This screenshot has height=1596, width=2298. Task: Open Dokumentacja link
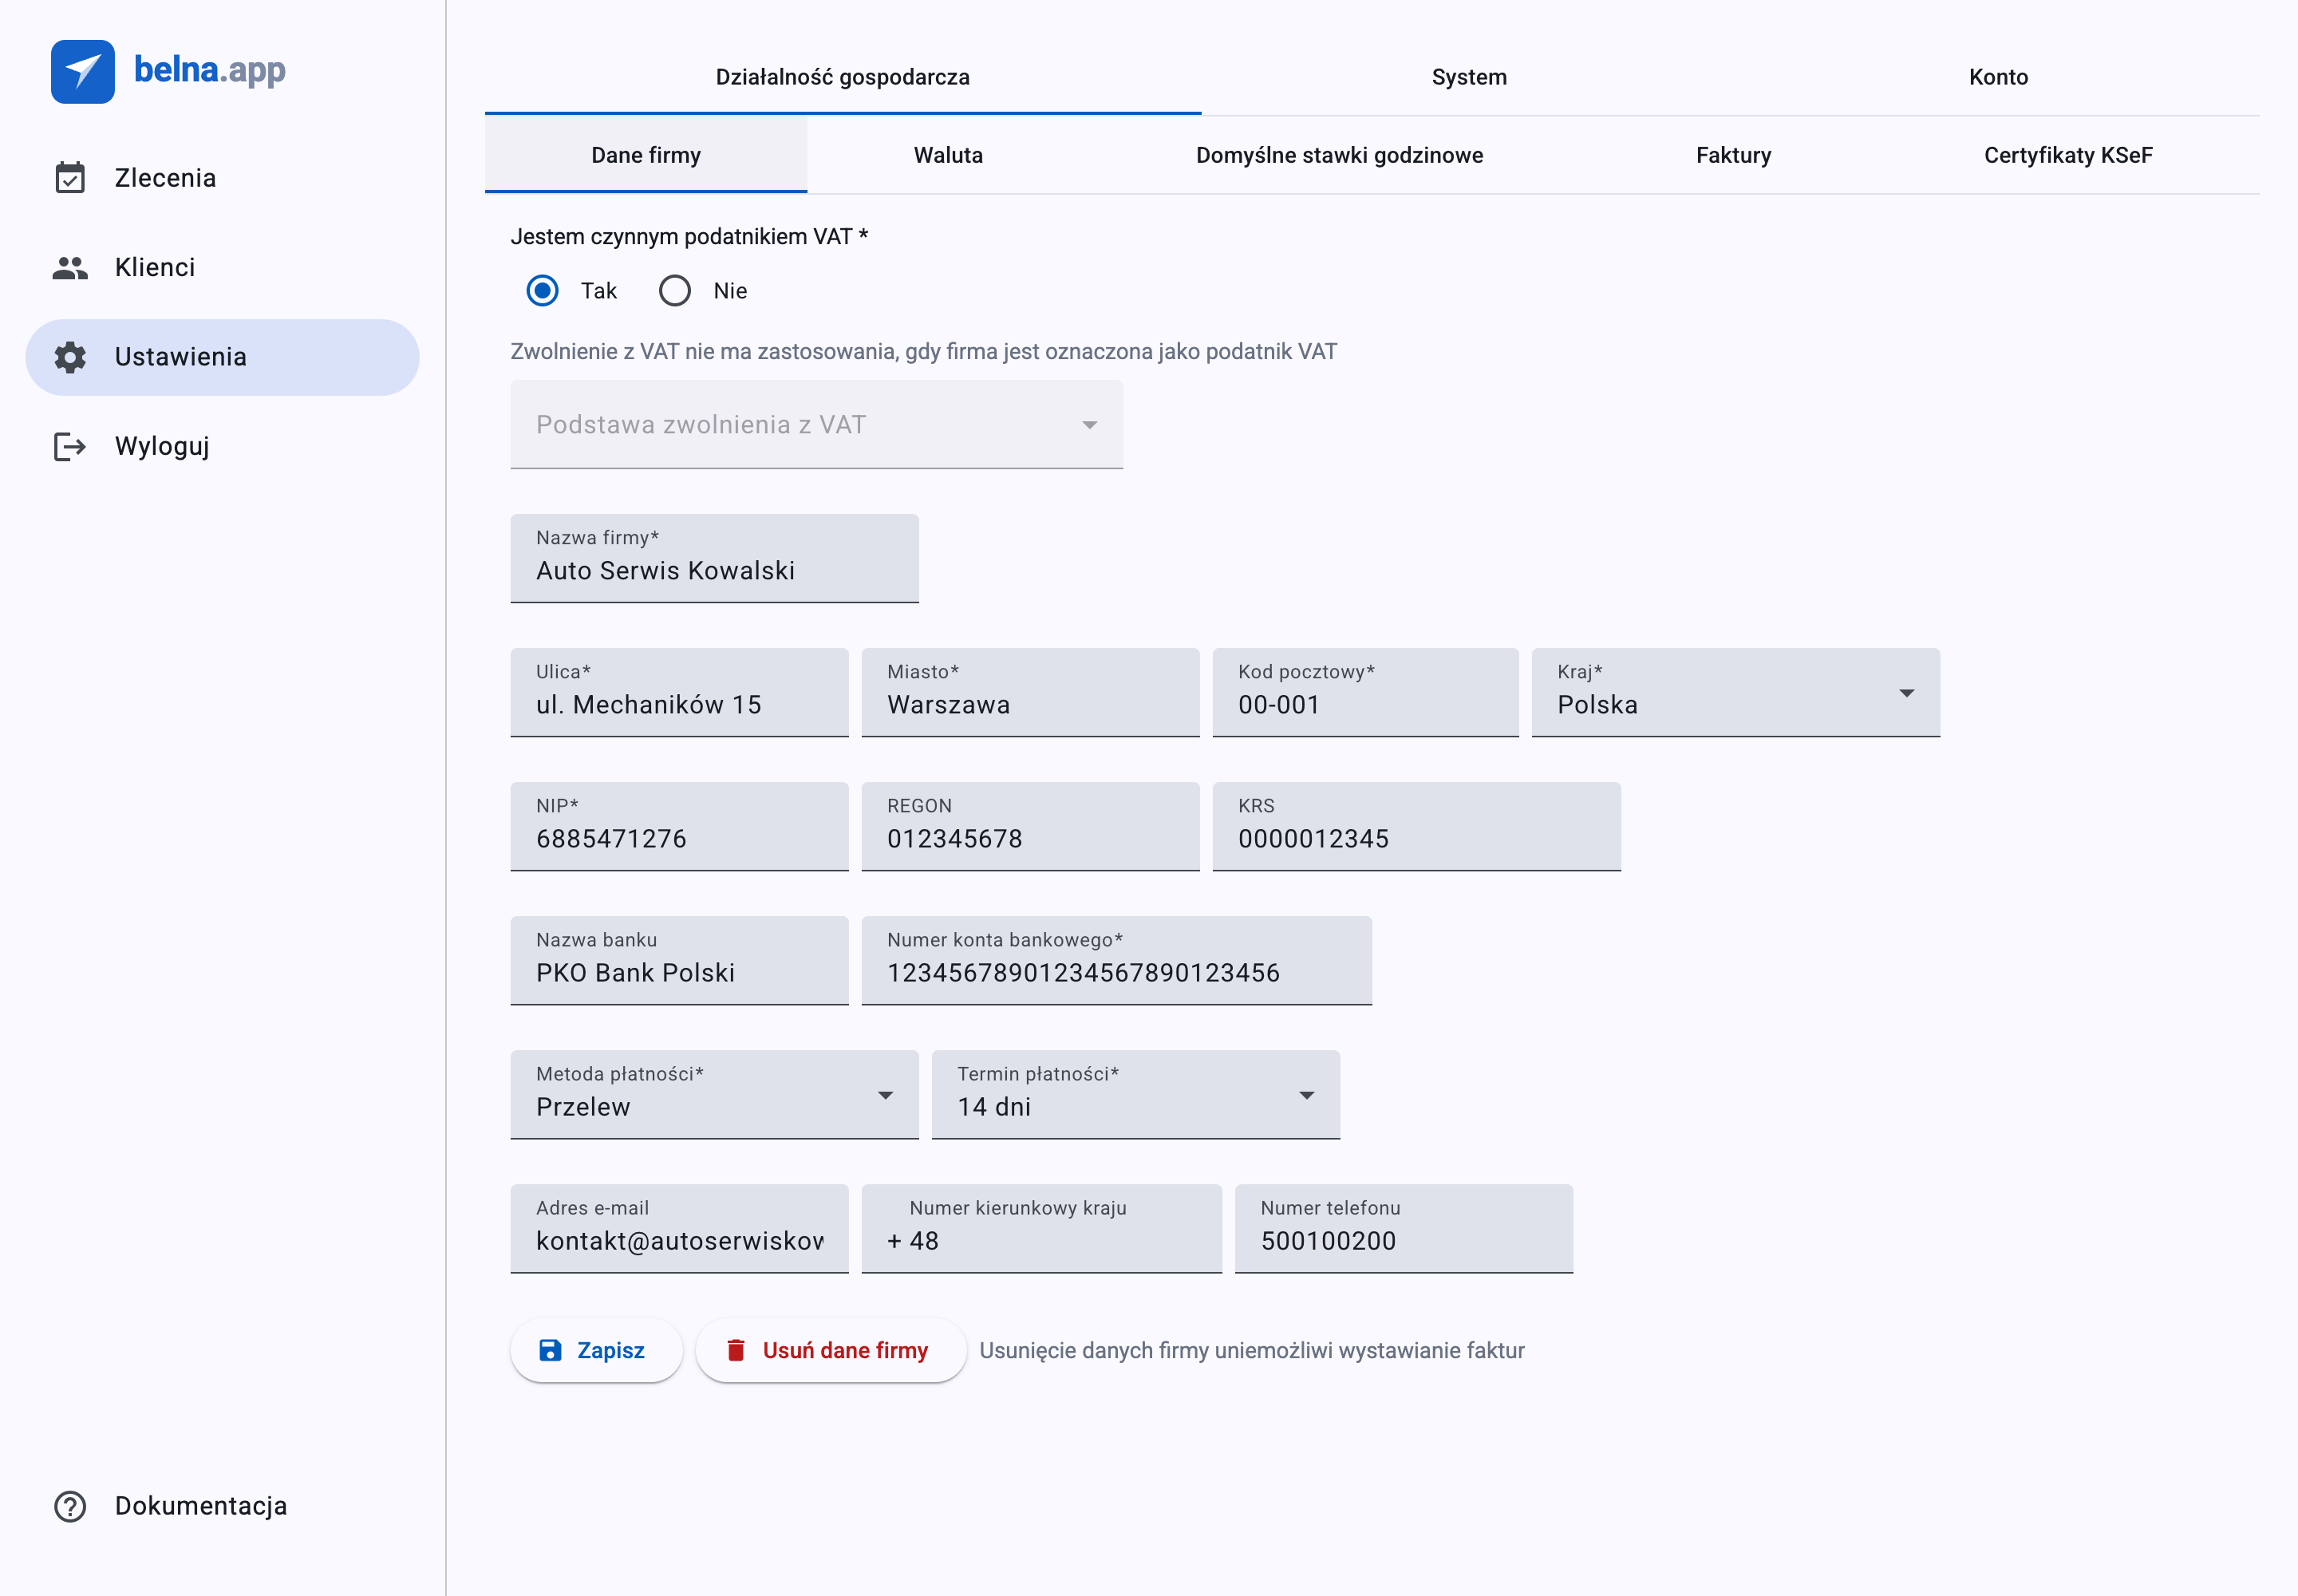222,1506
